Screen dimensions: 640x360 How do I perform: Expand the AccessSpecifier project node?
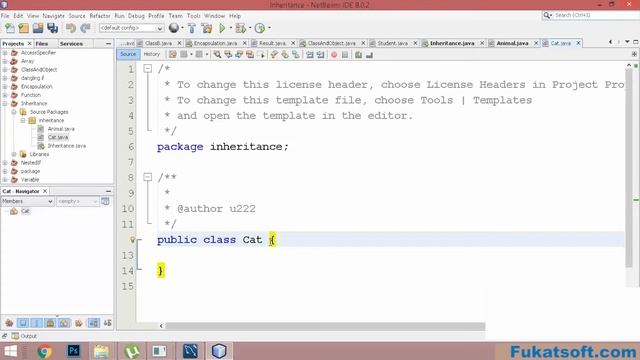click(5, 53)
